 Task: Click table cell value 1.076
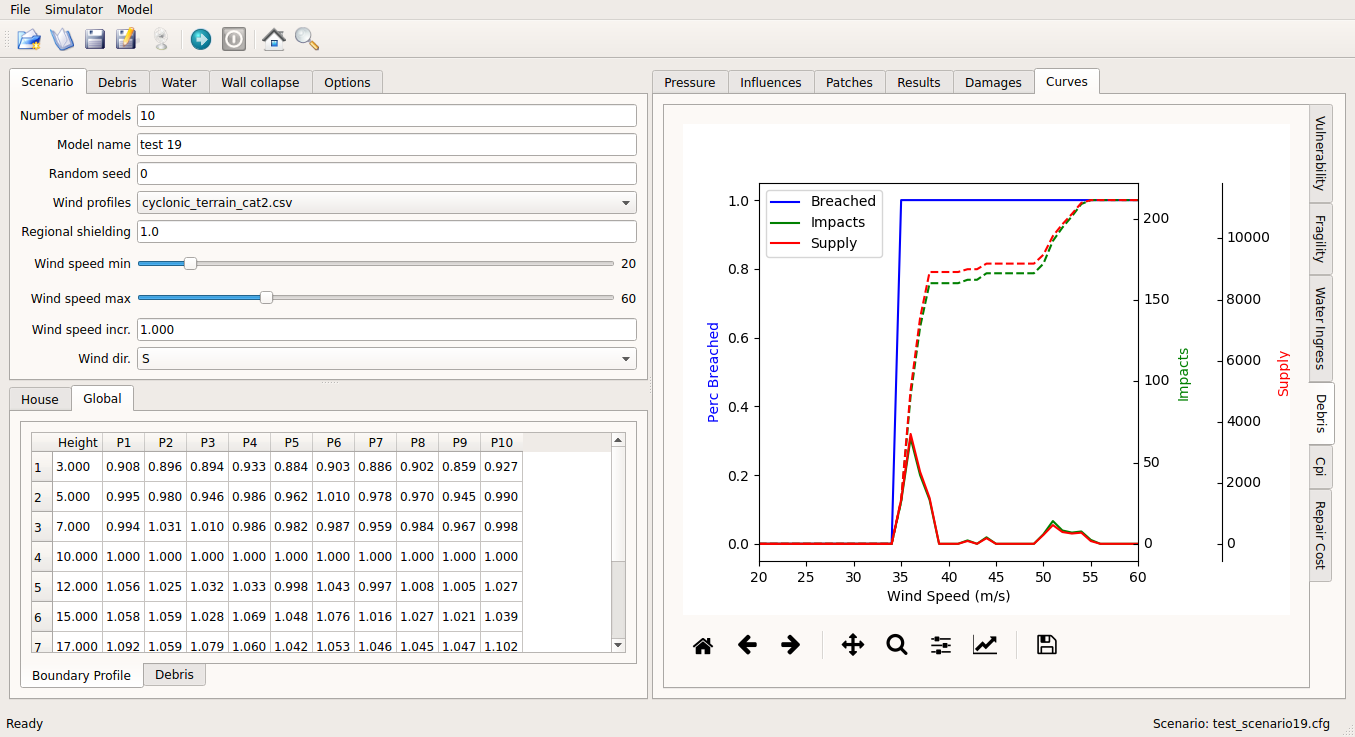pyautogui.click(x=333, y=617)
